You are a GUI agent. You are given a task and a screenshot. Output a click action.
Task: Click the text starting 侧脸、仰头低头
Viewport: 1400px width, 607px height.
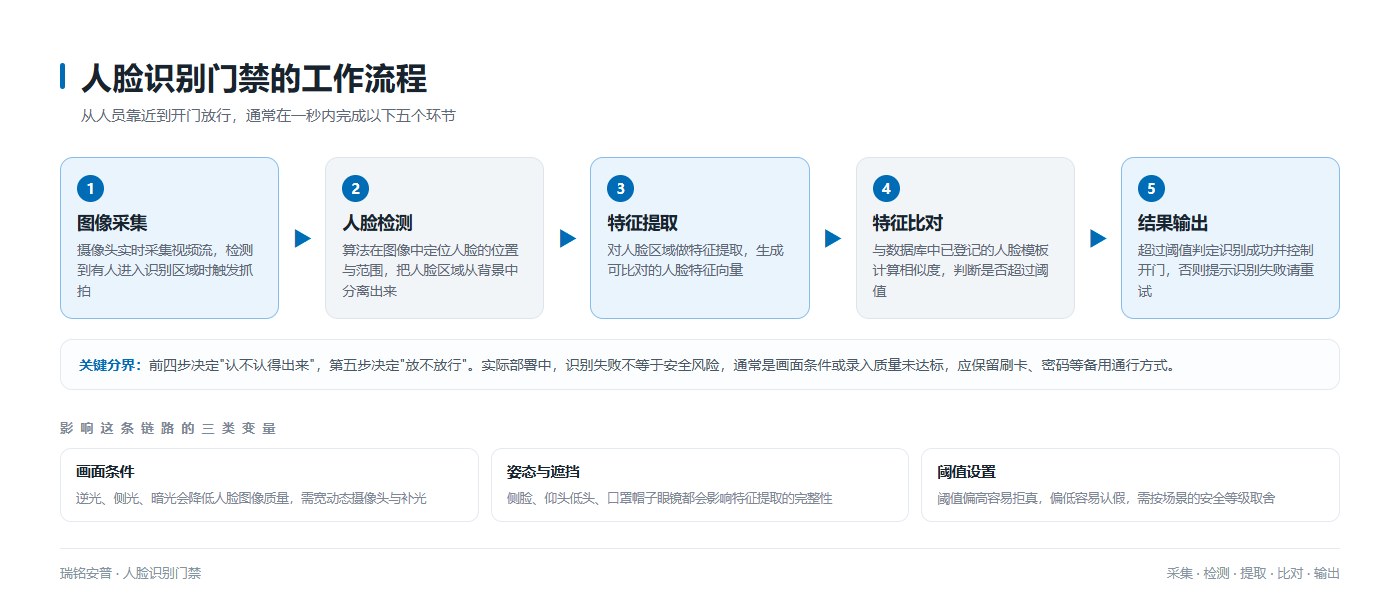coord(670,498)
